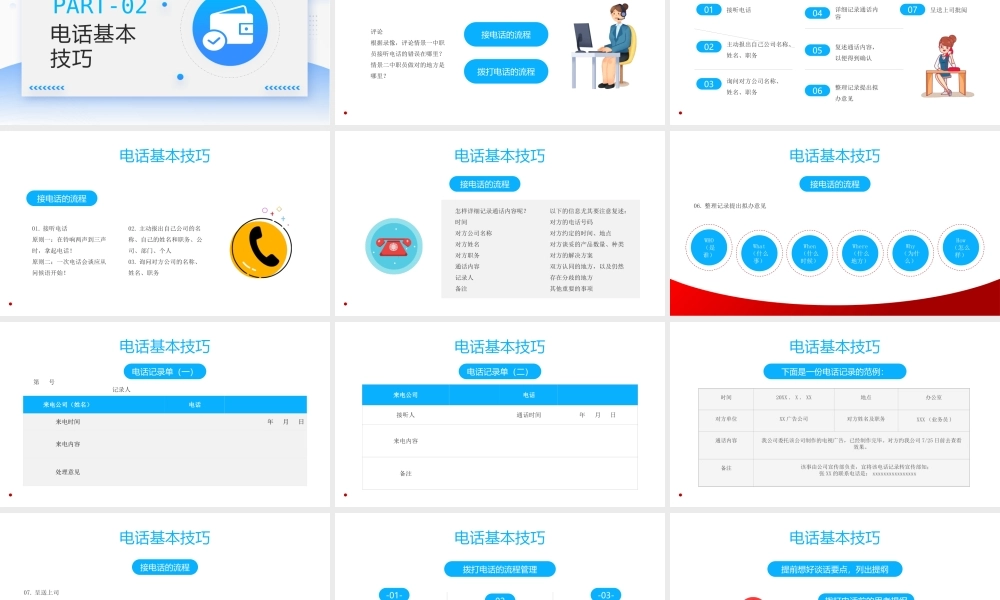This screenshot has width=1000, height=600.
Task: Select the What (什么事) circle
Action: point(759,253)
